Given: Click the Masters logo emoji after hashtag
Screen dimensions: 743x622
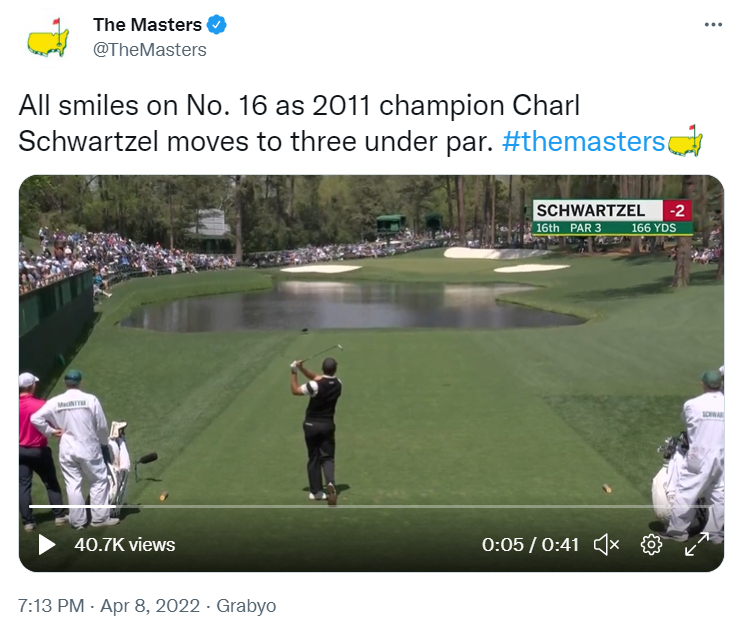Looking at the screenshot, I should [686, 141].
